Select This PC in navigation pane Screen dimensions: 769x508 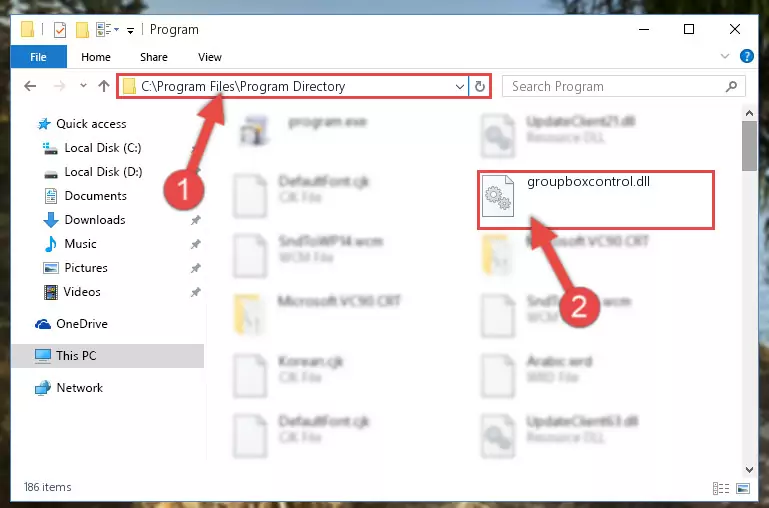pos(107,356)
